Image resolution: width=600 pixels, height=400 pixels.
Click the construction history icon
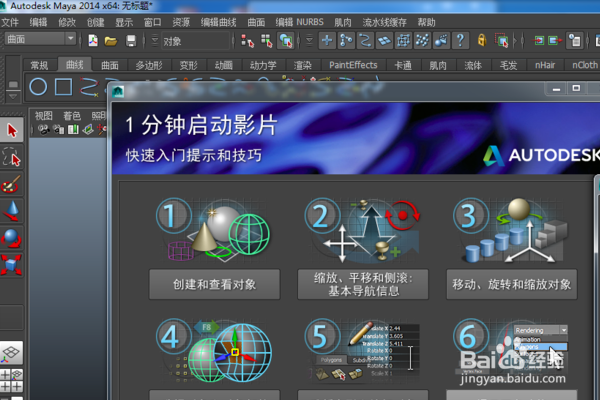574,40
